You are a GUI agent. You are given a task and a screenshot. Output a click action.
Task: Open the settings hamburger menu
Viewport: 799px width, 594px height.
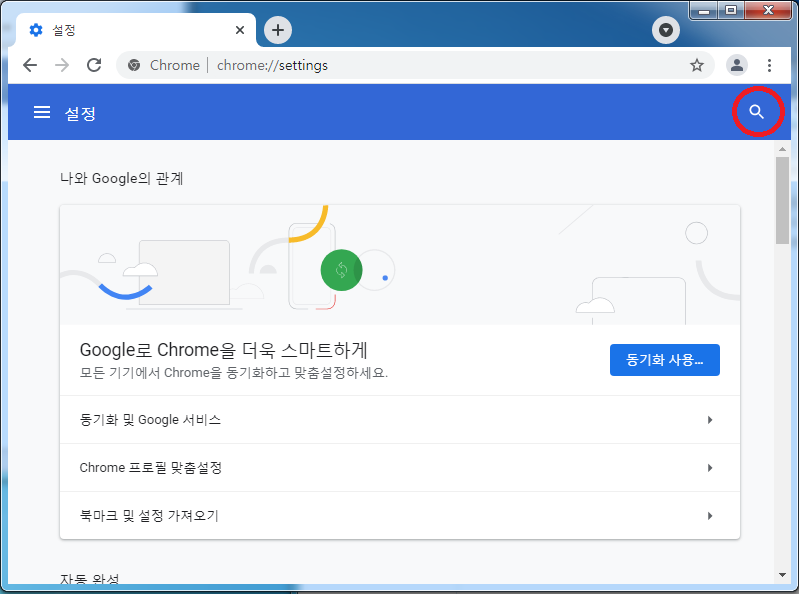(42, 112)
